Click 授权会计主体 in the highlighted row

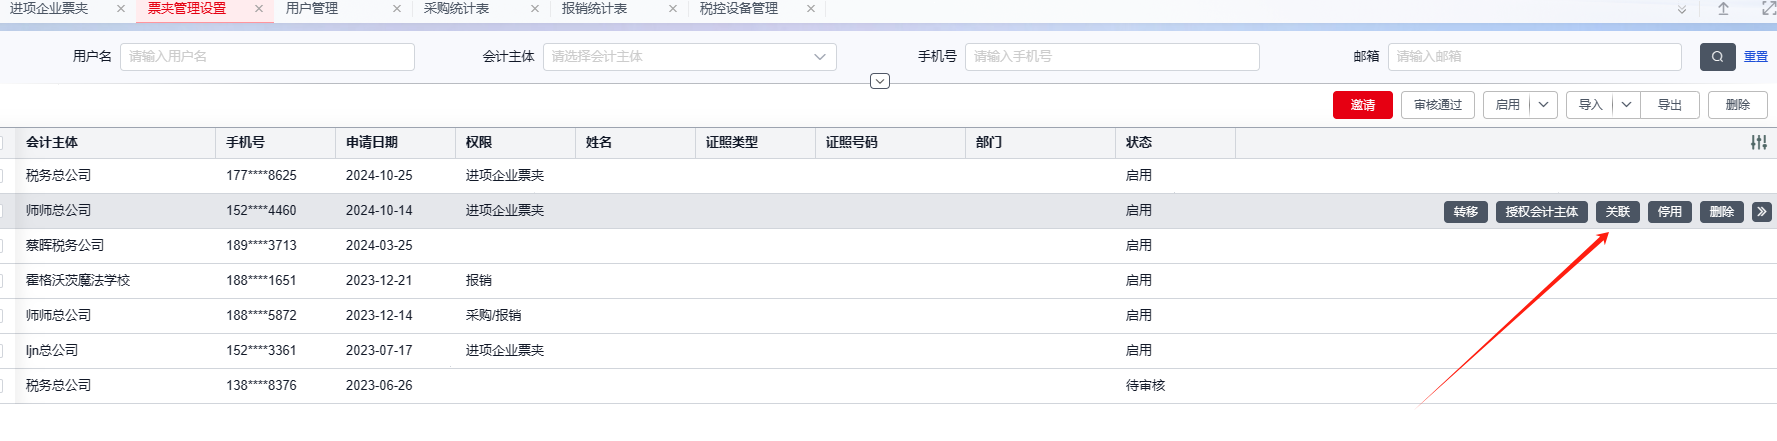tap(1541, 212)
